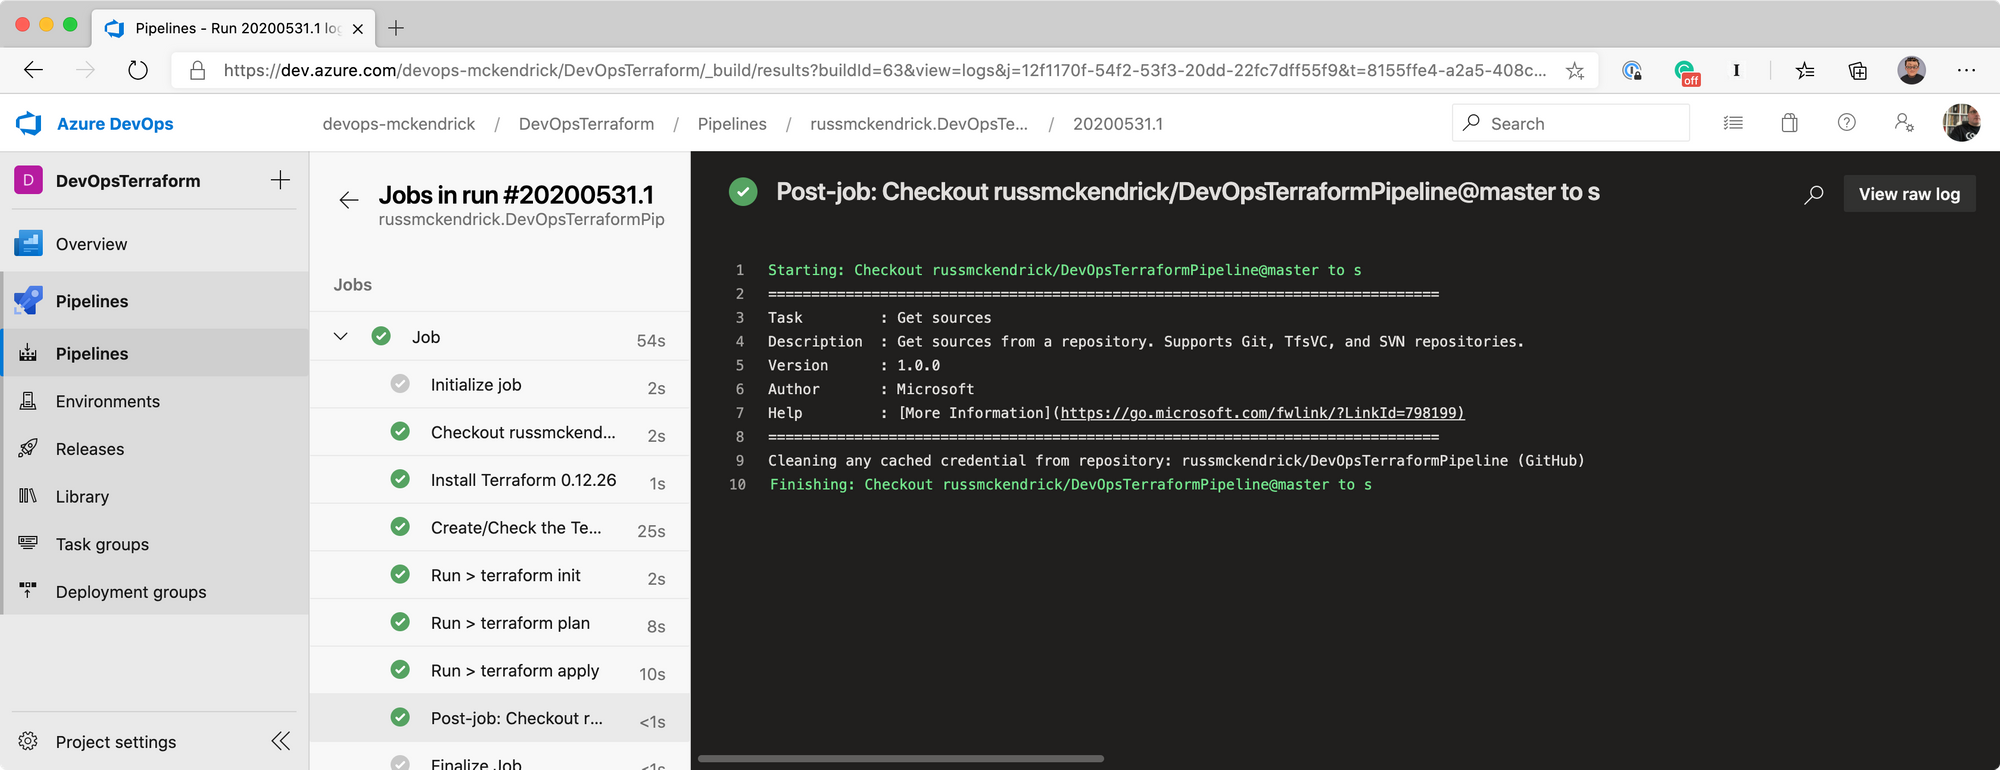Open the help question mark icon
2000x770 pixels.
1847,122
